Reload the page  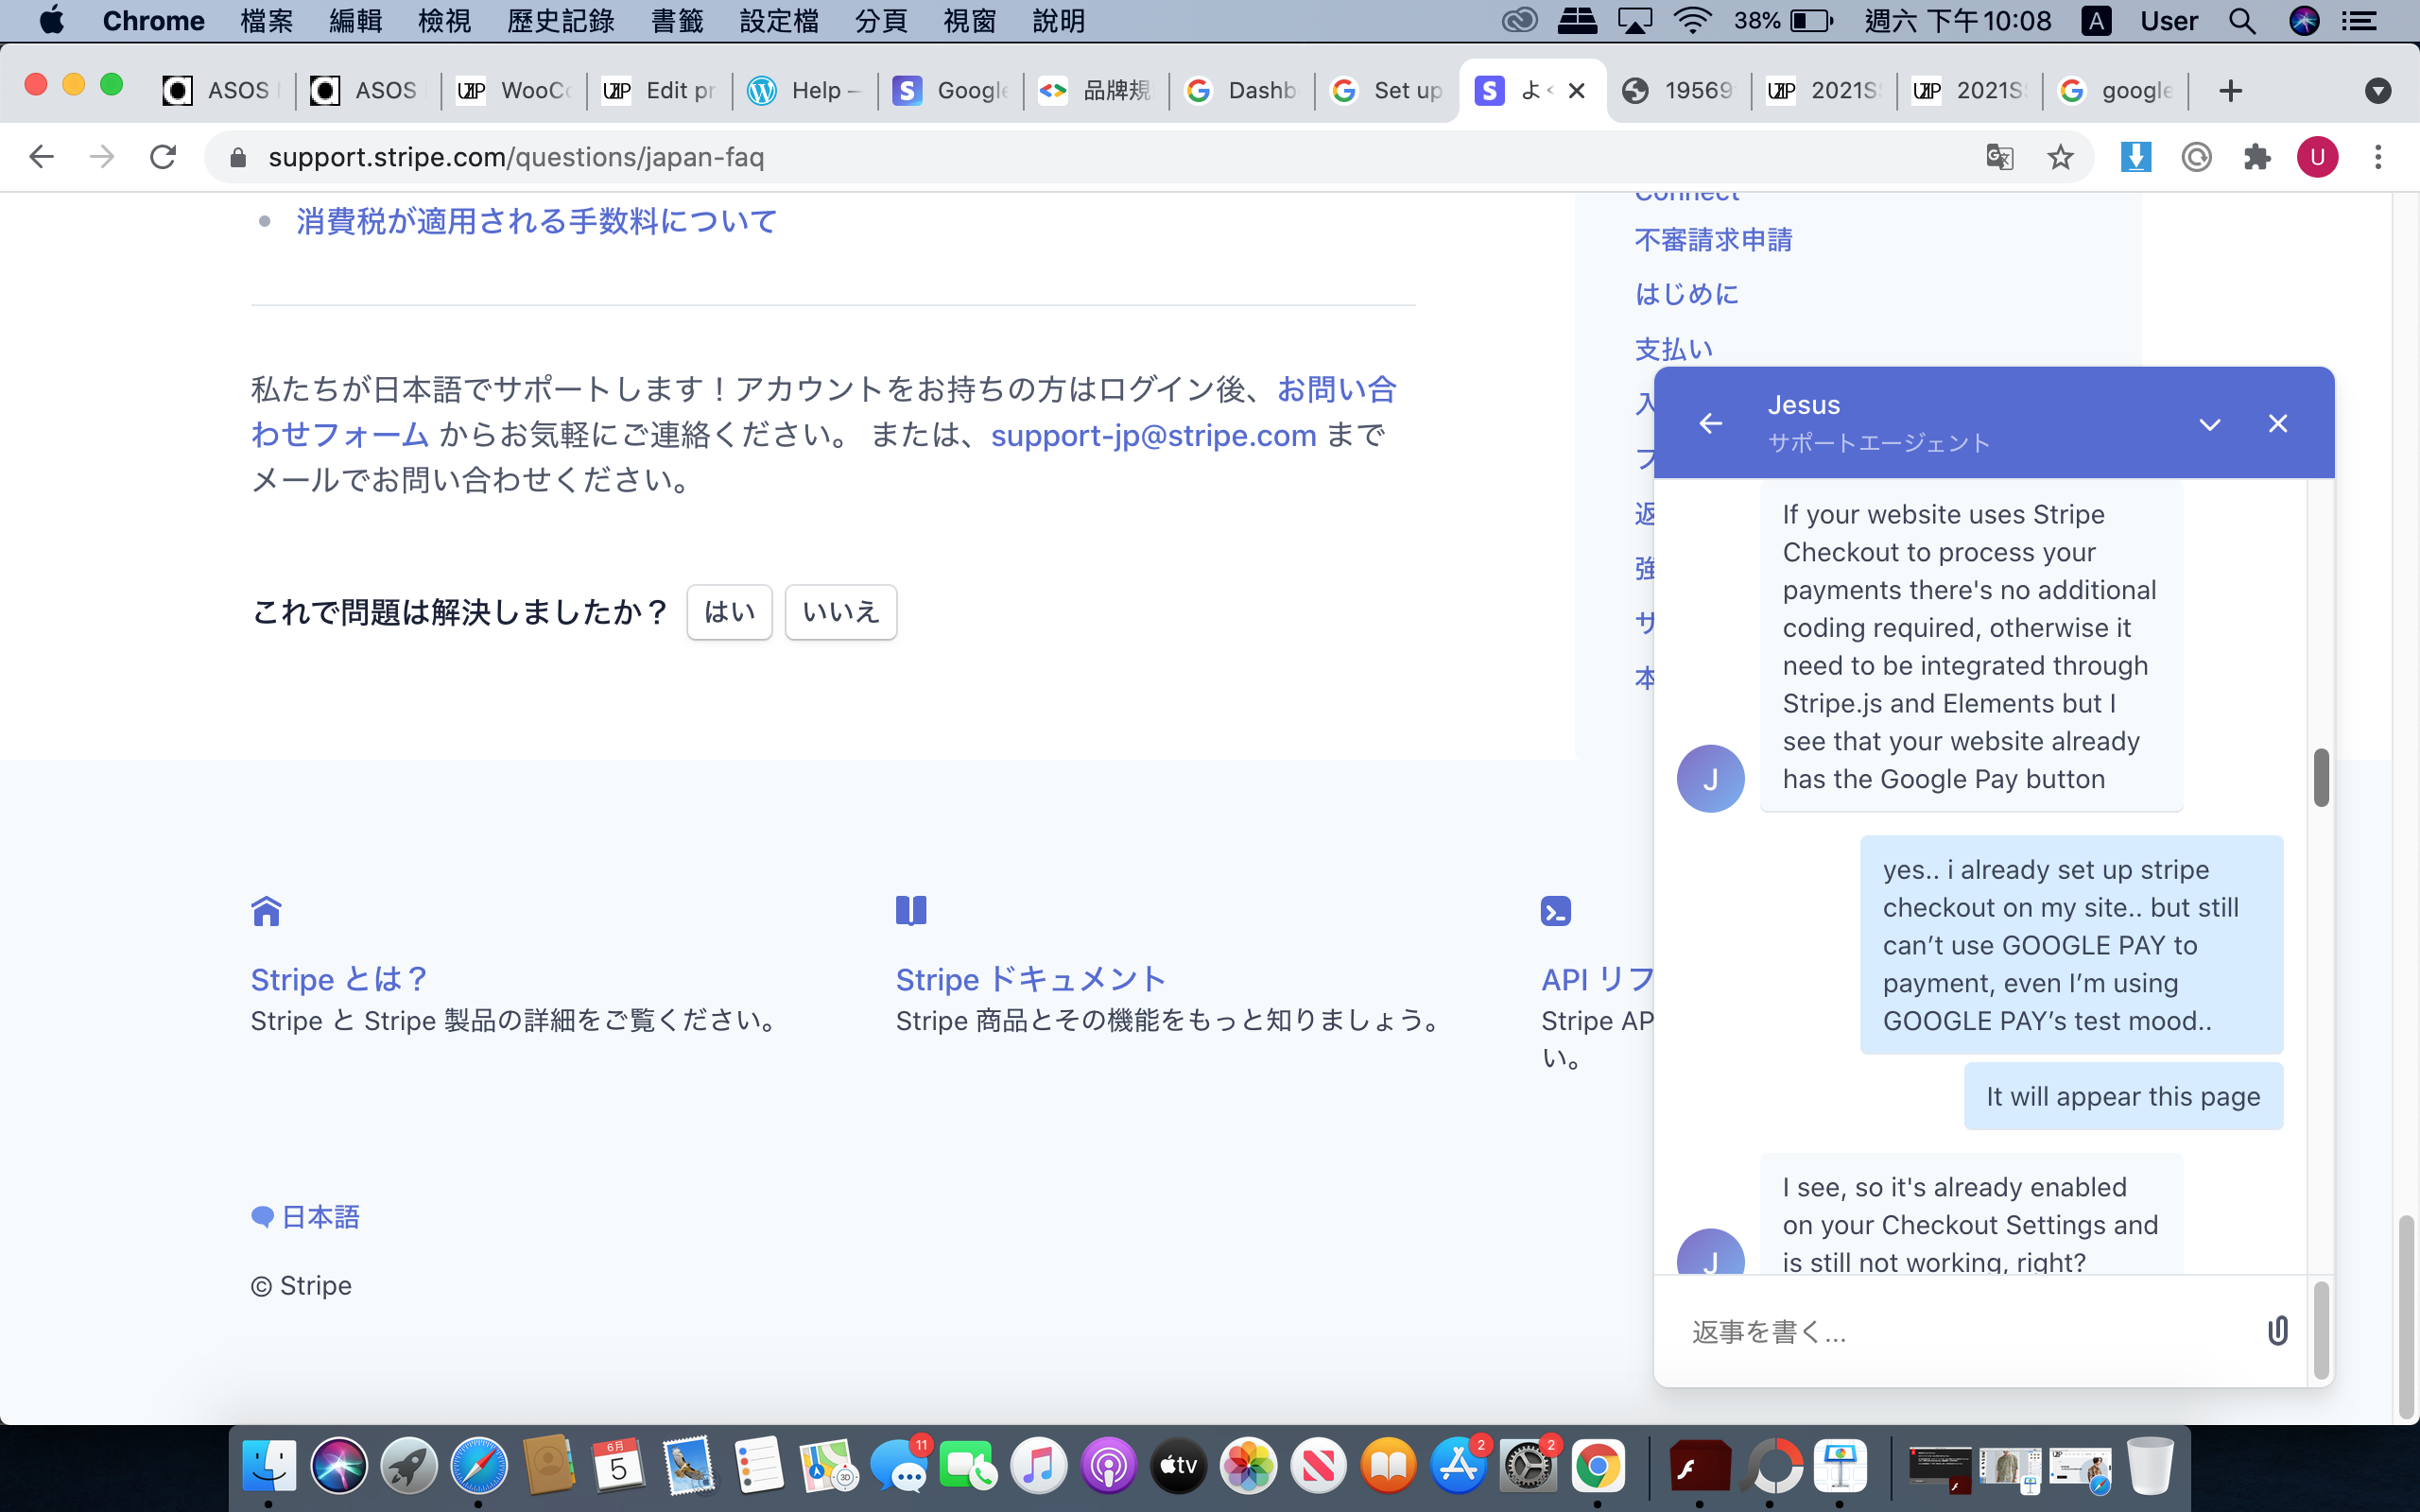(163, 157)
